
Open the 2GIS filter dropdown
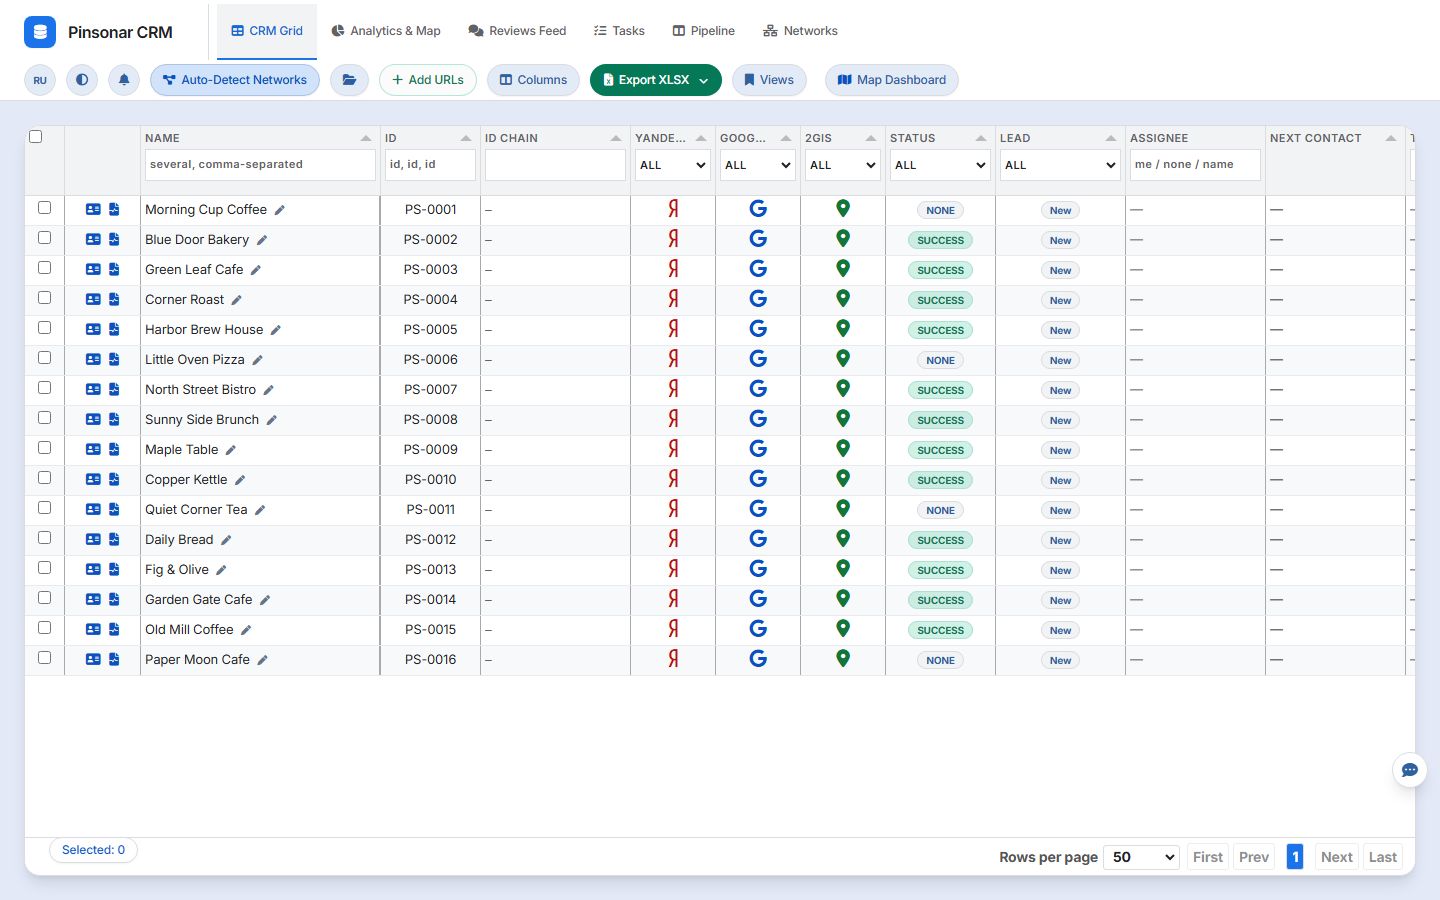pyautogui.click(x=843, y=165)
